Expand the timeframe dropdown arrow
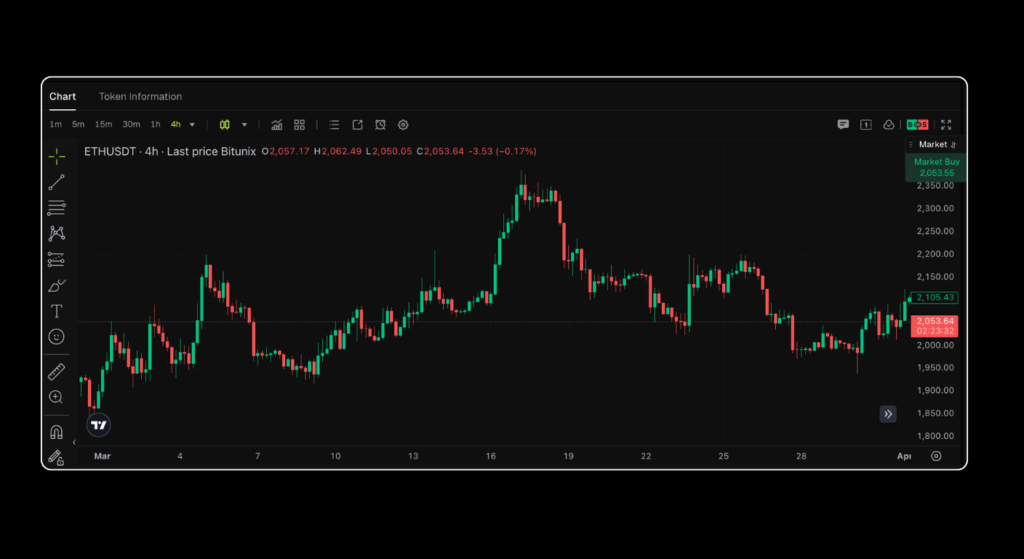The height and width of the screenshot is (559, 1024). pos(192,125)
